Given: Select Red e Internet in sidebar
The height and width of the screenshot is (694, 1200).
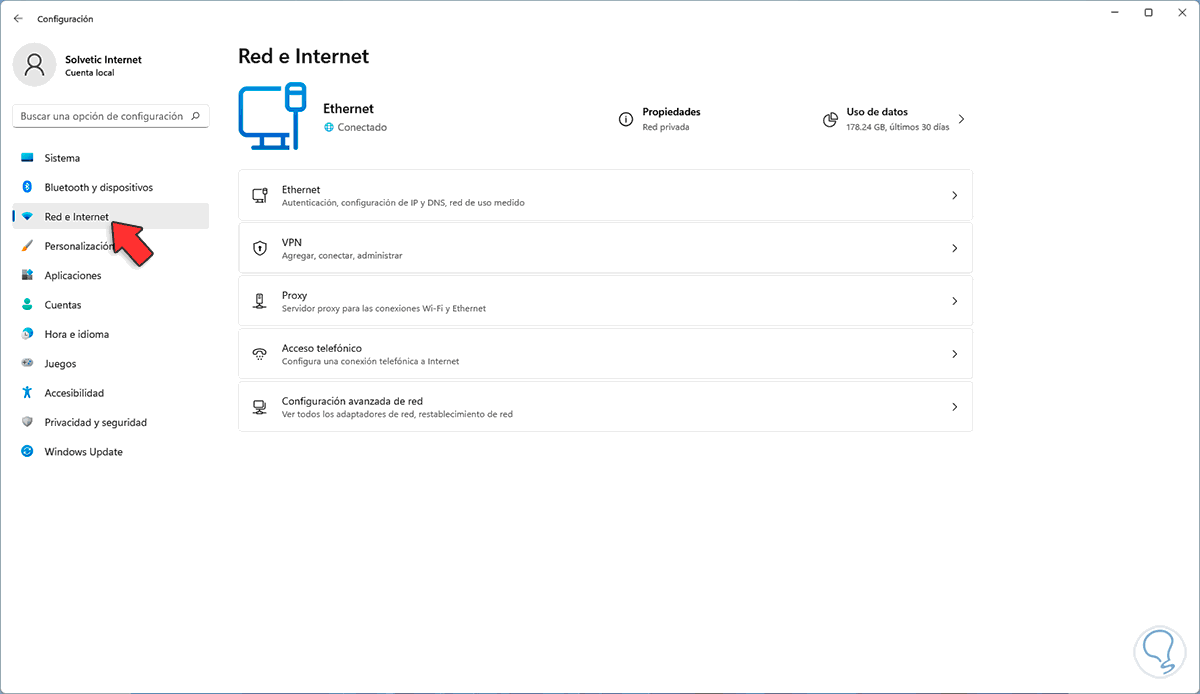Looking at the screenshot, I should click(111, 217).
